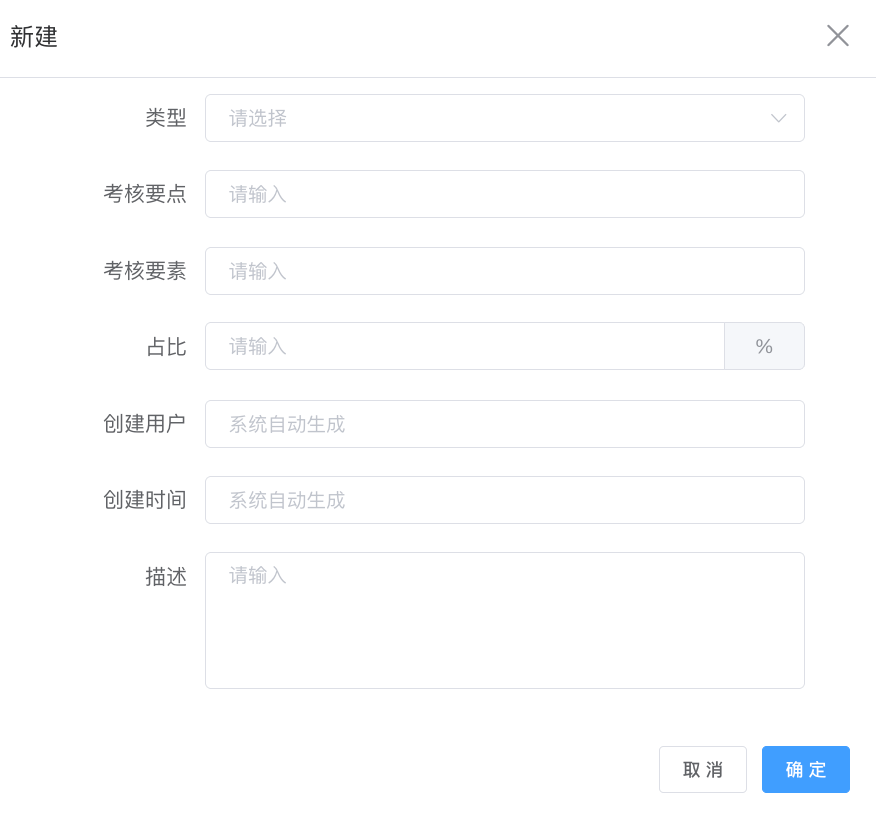The image size is (876, 822).
Task: Click the 考核要素 field label
Action: (145, 271)
